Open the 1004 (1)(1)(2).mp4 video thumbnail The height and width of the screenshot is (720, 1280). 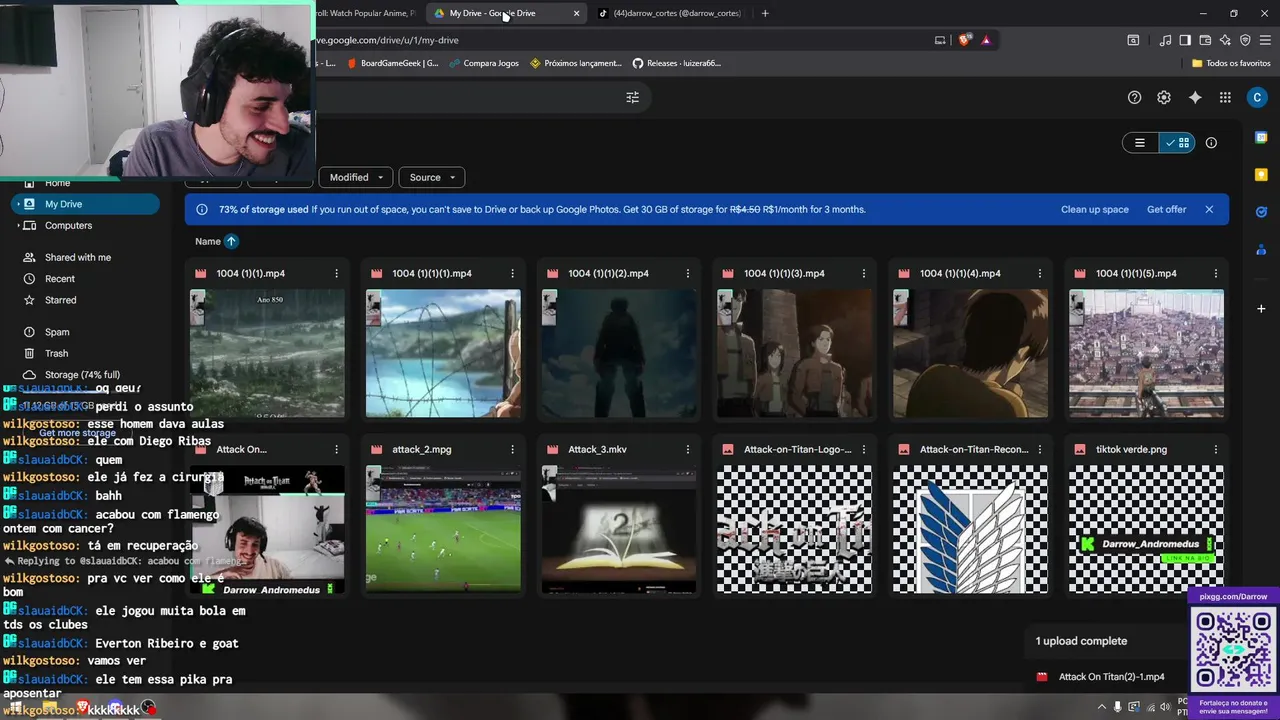619,353
